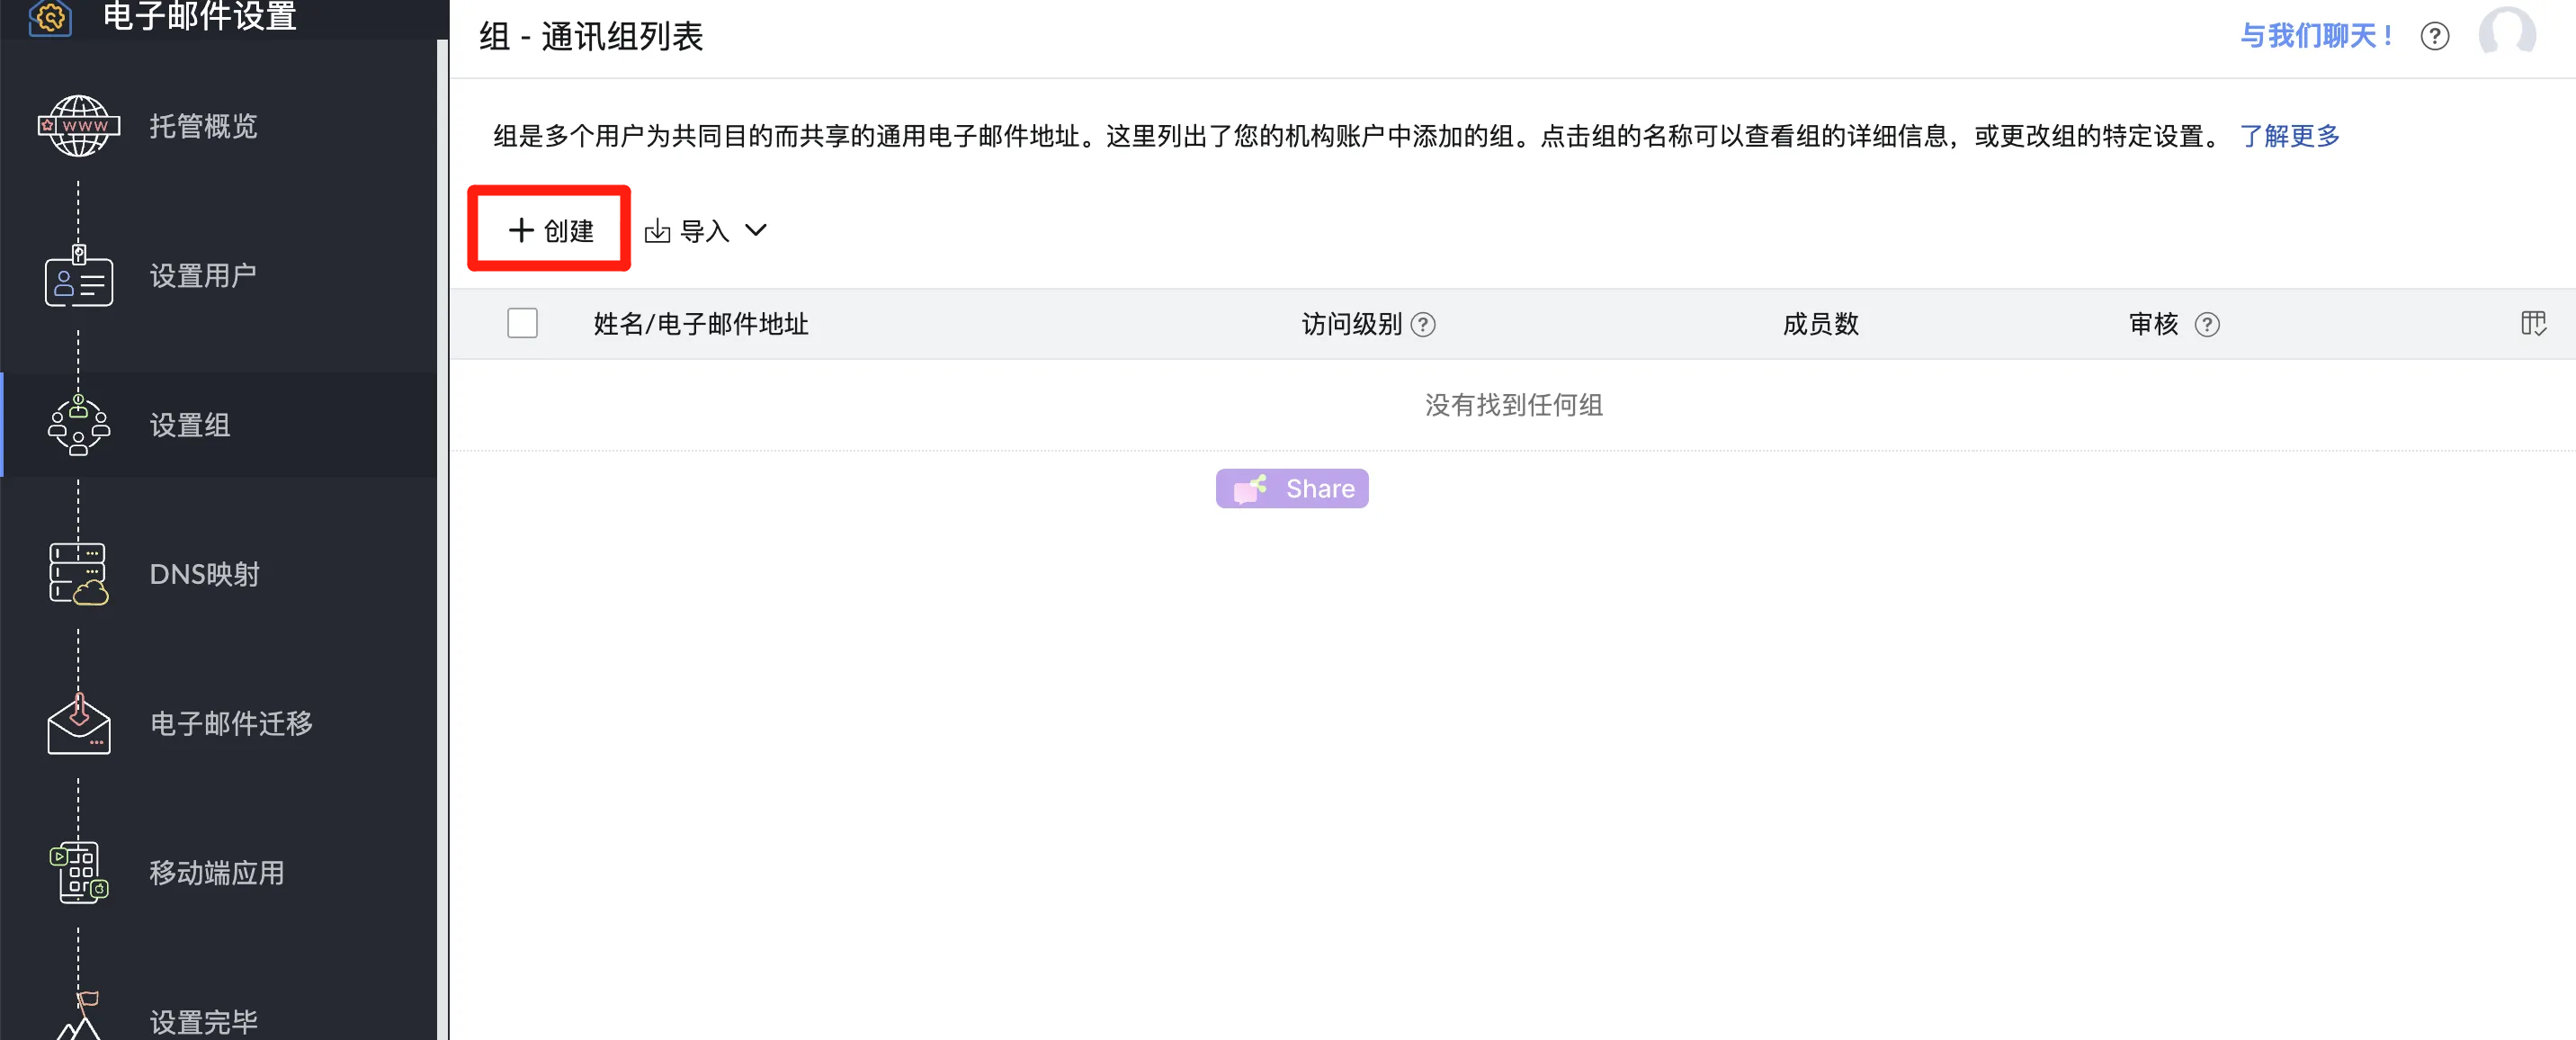
Task: Open the 了解更多 learn more link
Action: pos(2289,136)
